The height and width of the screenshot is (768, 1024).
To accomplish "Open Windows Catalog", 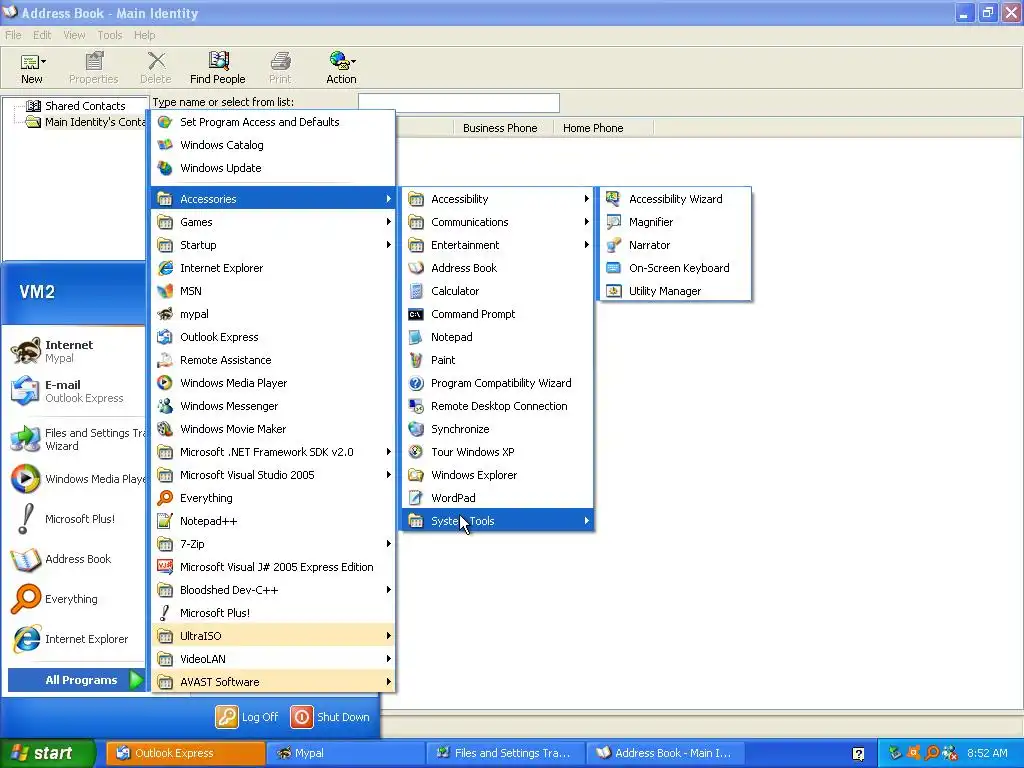I will [x=274, y=145].
